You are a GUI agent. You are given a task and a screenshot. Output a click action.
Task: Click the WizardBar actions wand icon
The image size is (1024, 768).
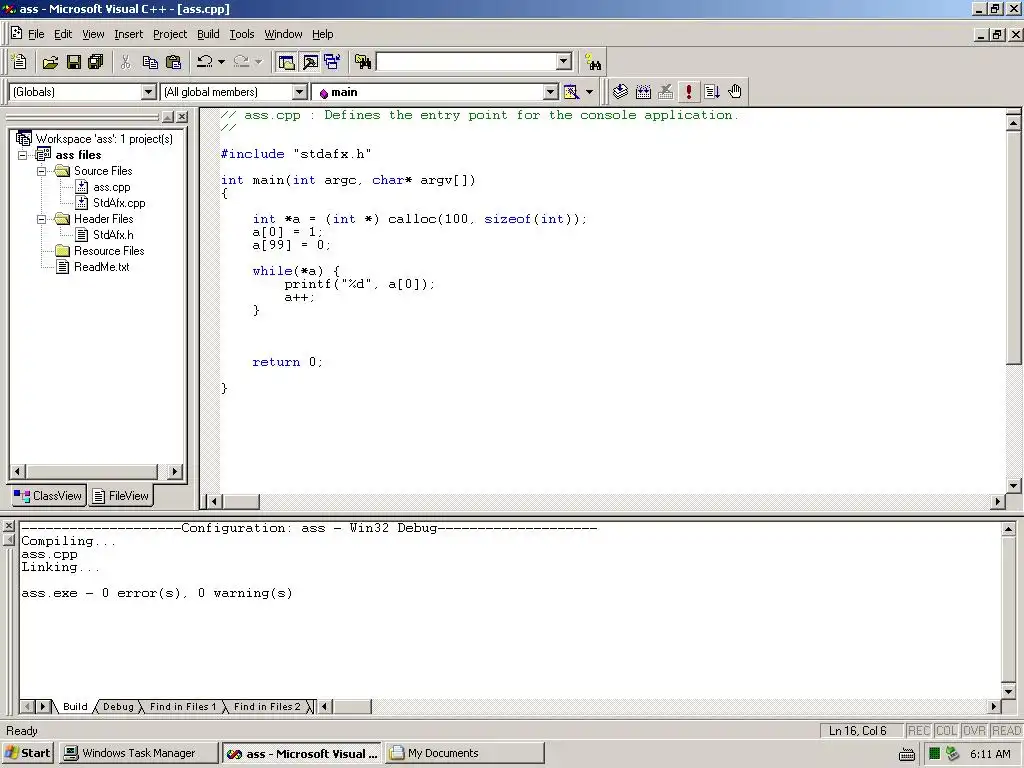[x=571, y=92]
